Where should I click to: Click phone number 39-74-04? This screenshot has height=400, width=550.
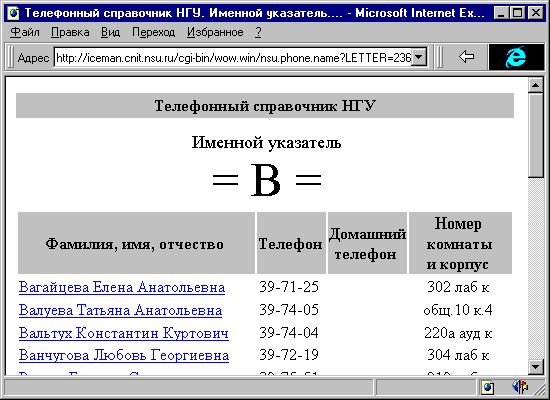coord(289,333)
